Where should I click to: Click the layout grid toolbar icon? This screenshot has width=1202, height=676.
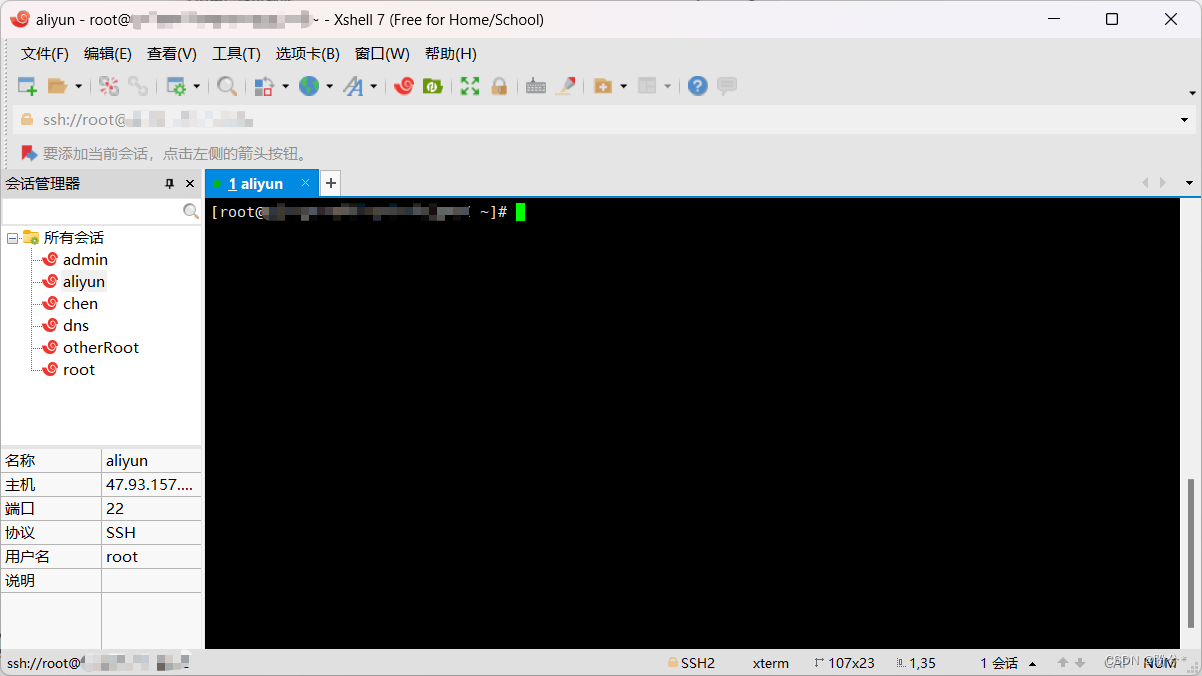(x=647, y=87)
